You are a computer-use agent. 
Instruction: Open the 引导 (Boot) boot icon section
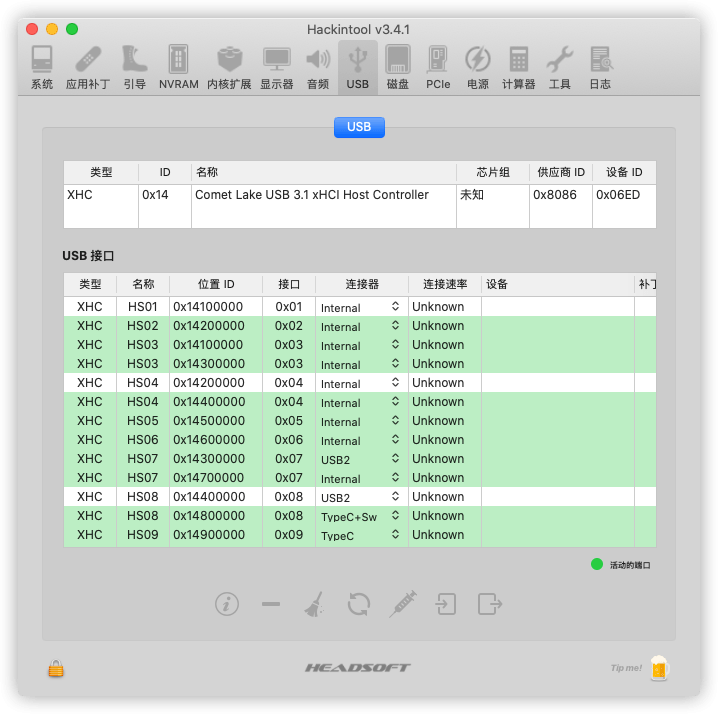[135, 67]
